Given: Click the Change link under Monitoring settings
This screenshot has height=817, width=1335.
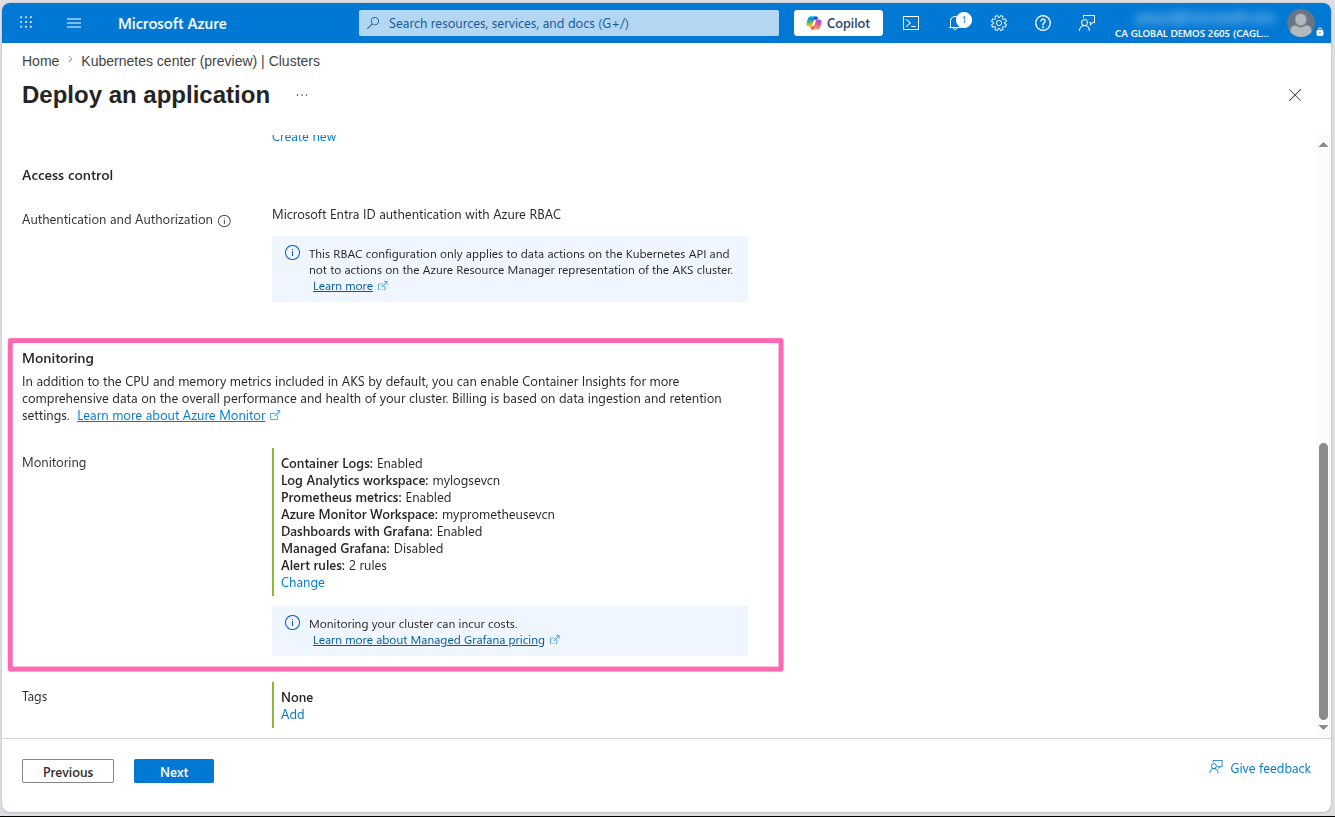Looking at the screenshot, I should (x=303, y=582).
